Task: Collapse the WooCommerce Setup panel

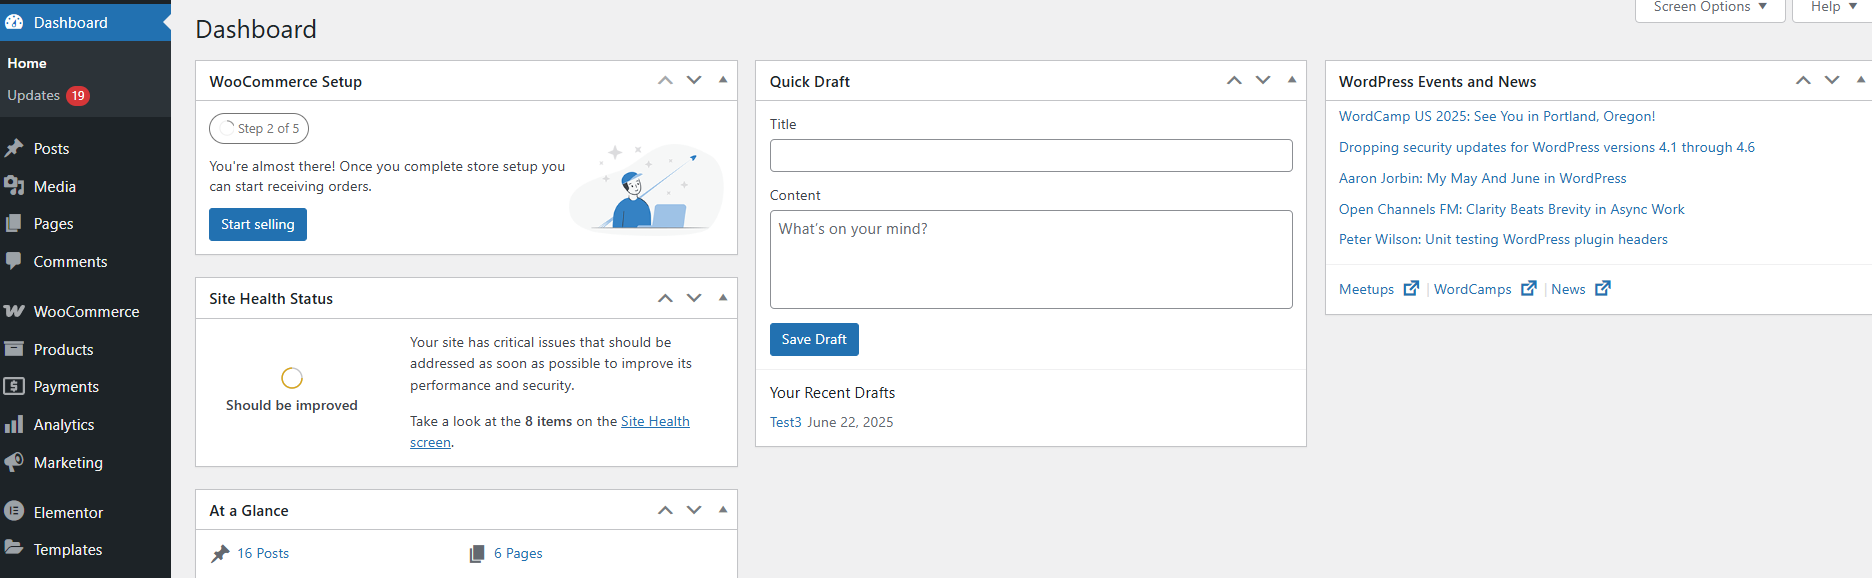Action: (x=723, y=80)
